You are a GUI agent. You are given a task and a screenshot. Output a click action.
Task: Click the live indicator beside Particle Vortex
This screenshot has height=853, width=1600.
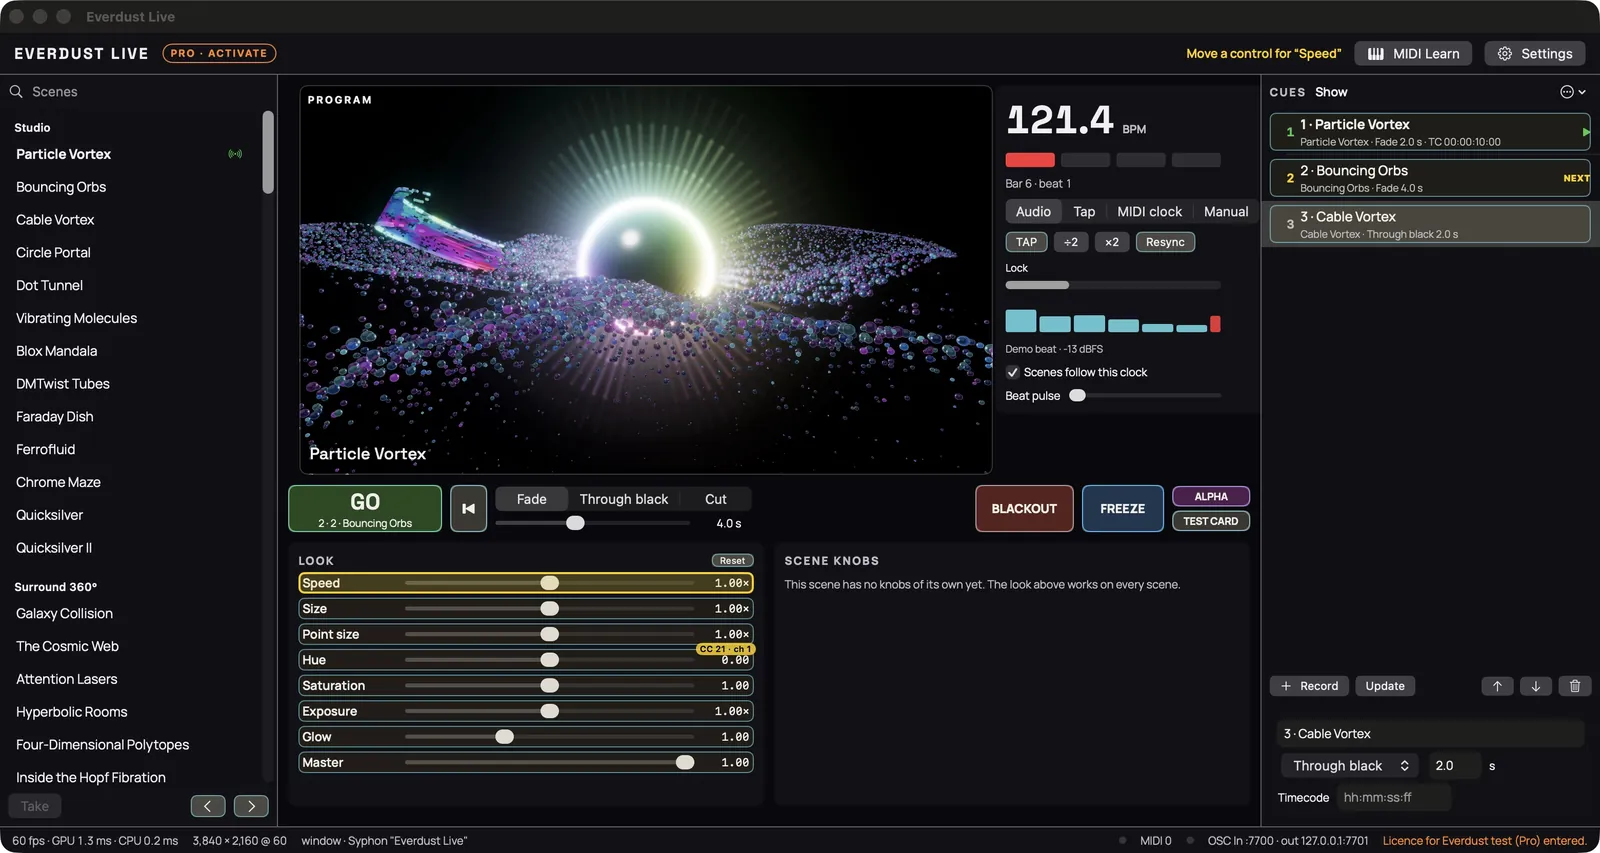click(235, 154)
